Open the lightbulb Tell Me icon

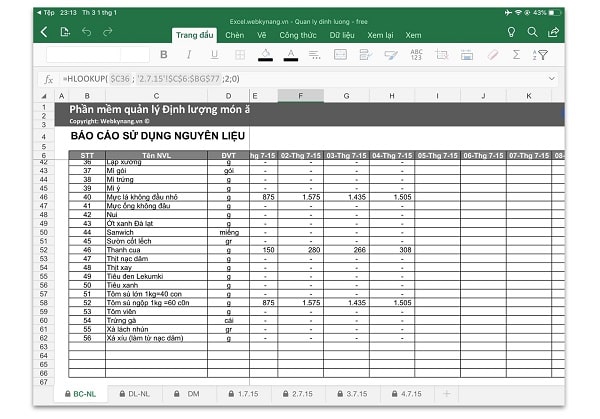pos(511,32)
